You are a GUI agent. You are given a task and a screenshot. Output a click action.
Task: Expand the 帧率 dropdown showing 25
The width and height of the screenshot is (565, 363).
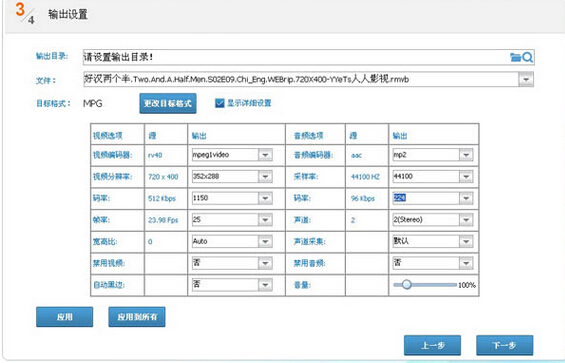click(x=265, y=220)
